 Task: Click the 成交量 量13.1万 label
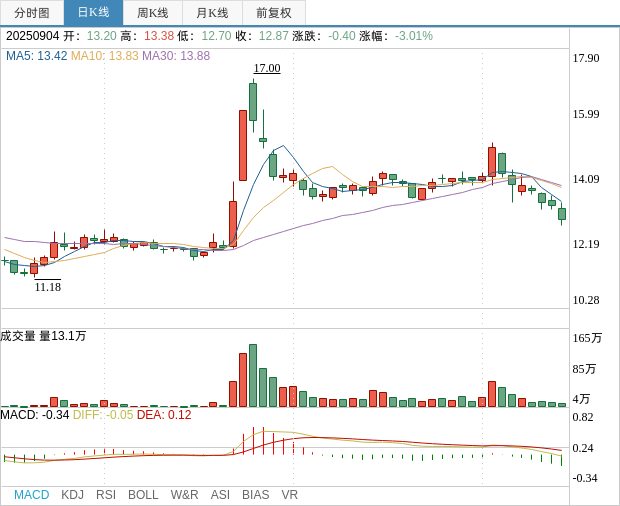[43, 336]
